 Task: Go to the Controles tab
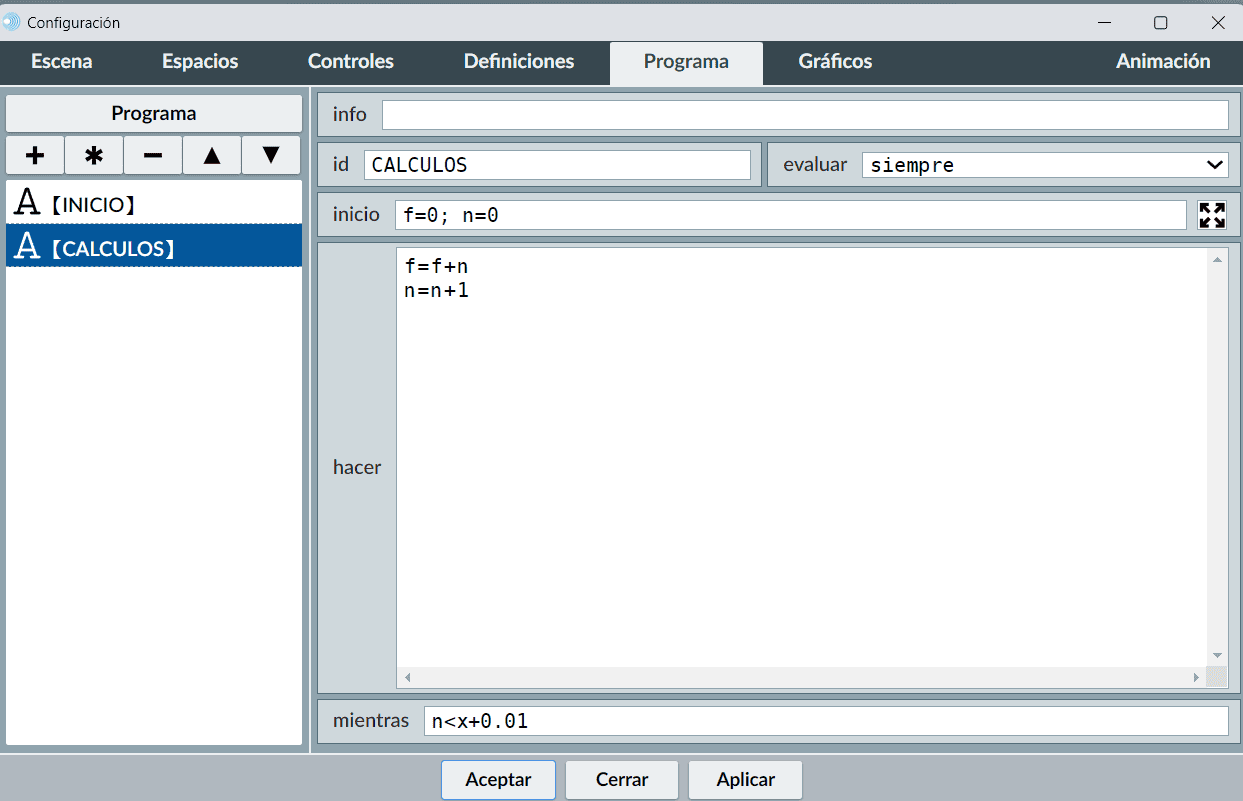pyautogui.click(x=351, y=62)
